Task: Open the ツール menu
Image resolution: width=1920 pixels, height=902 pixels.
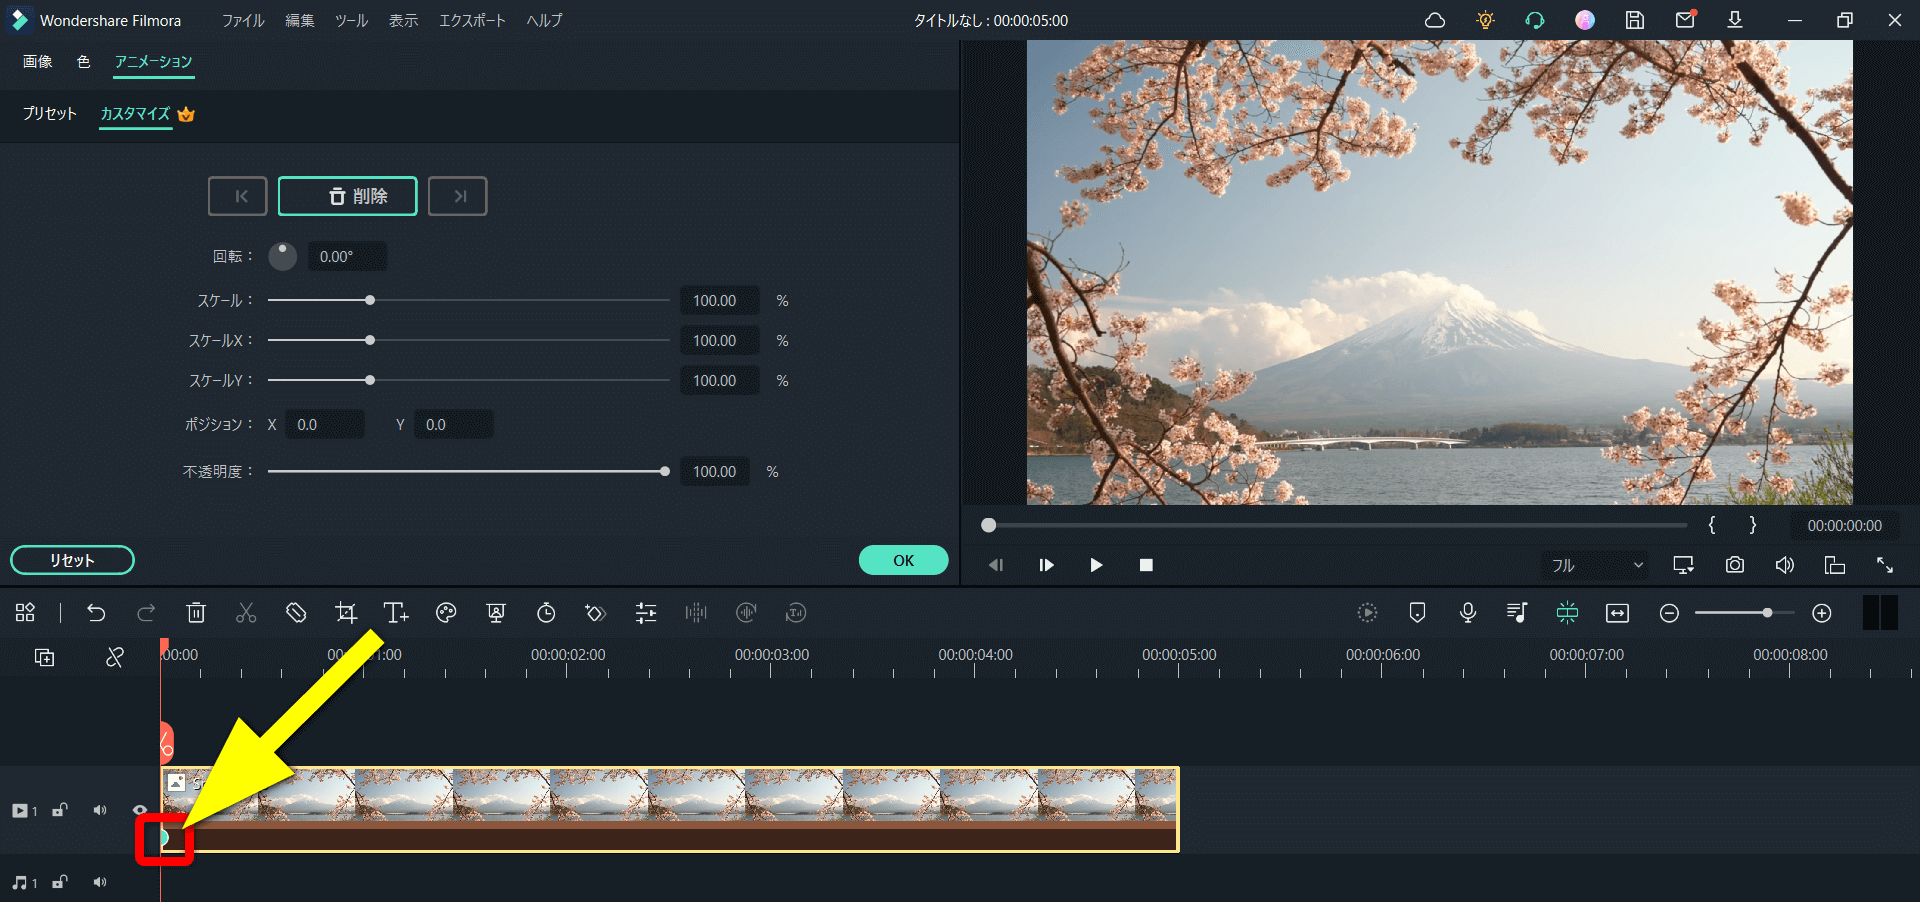Action: (351, 20)
